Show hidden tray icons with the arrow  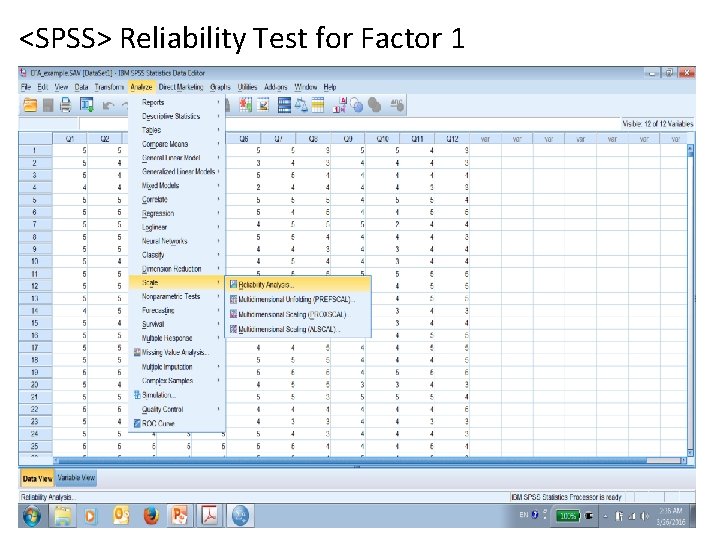click(x=605, y=516)
